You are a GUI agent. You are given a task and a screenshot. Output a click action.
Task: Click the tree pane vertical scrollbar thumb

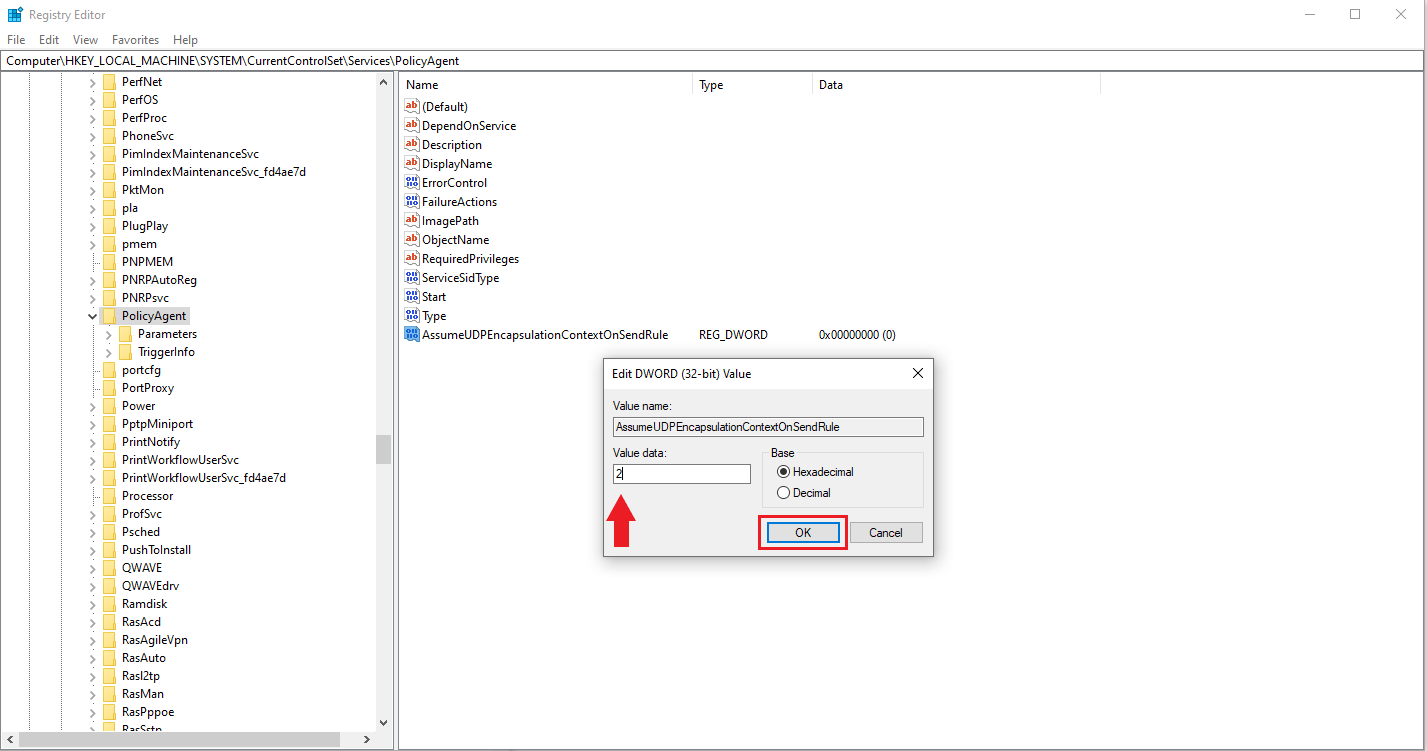coord(383,449)
